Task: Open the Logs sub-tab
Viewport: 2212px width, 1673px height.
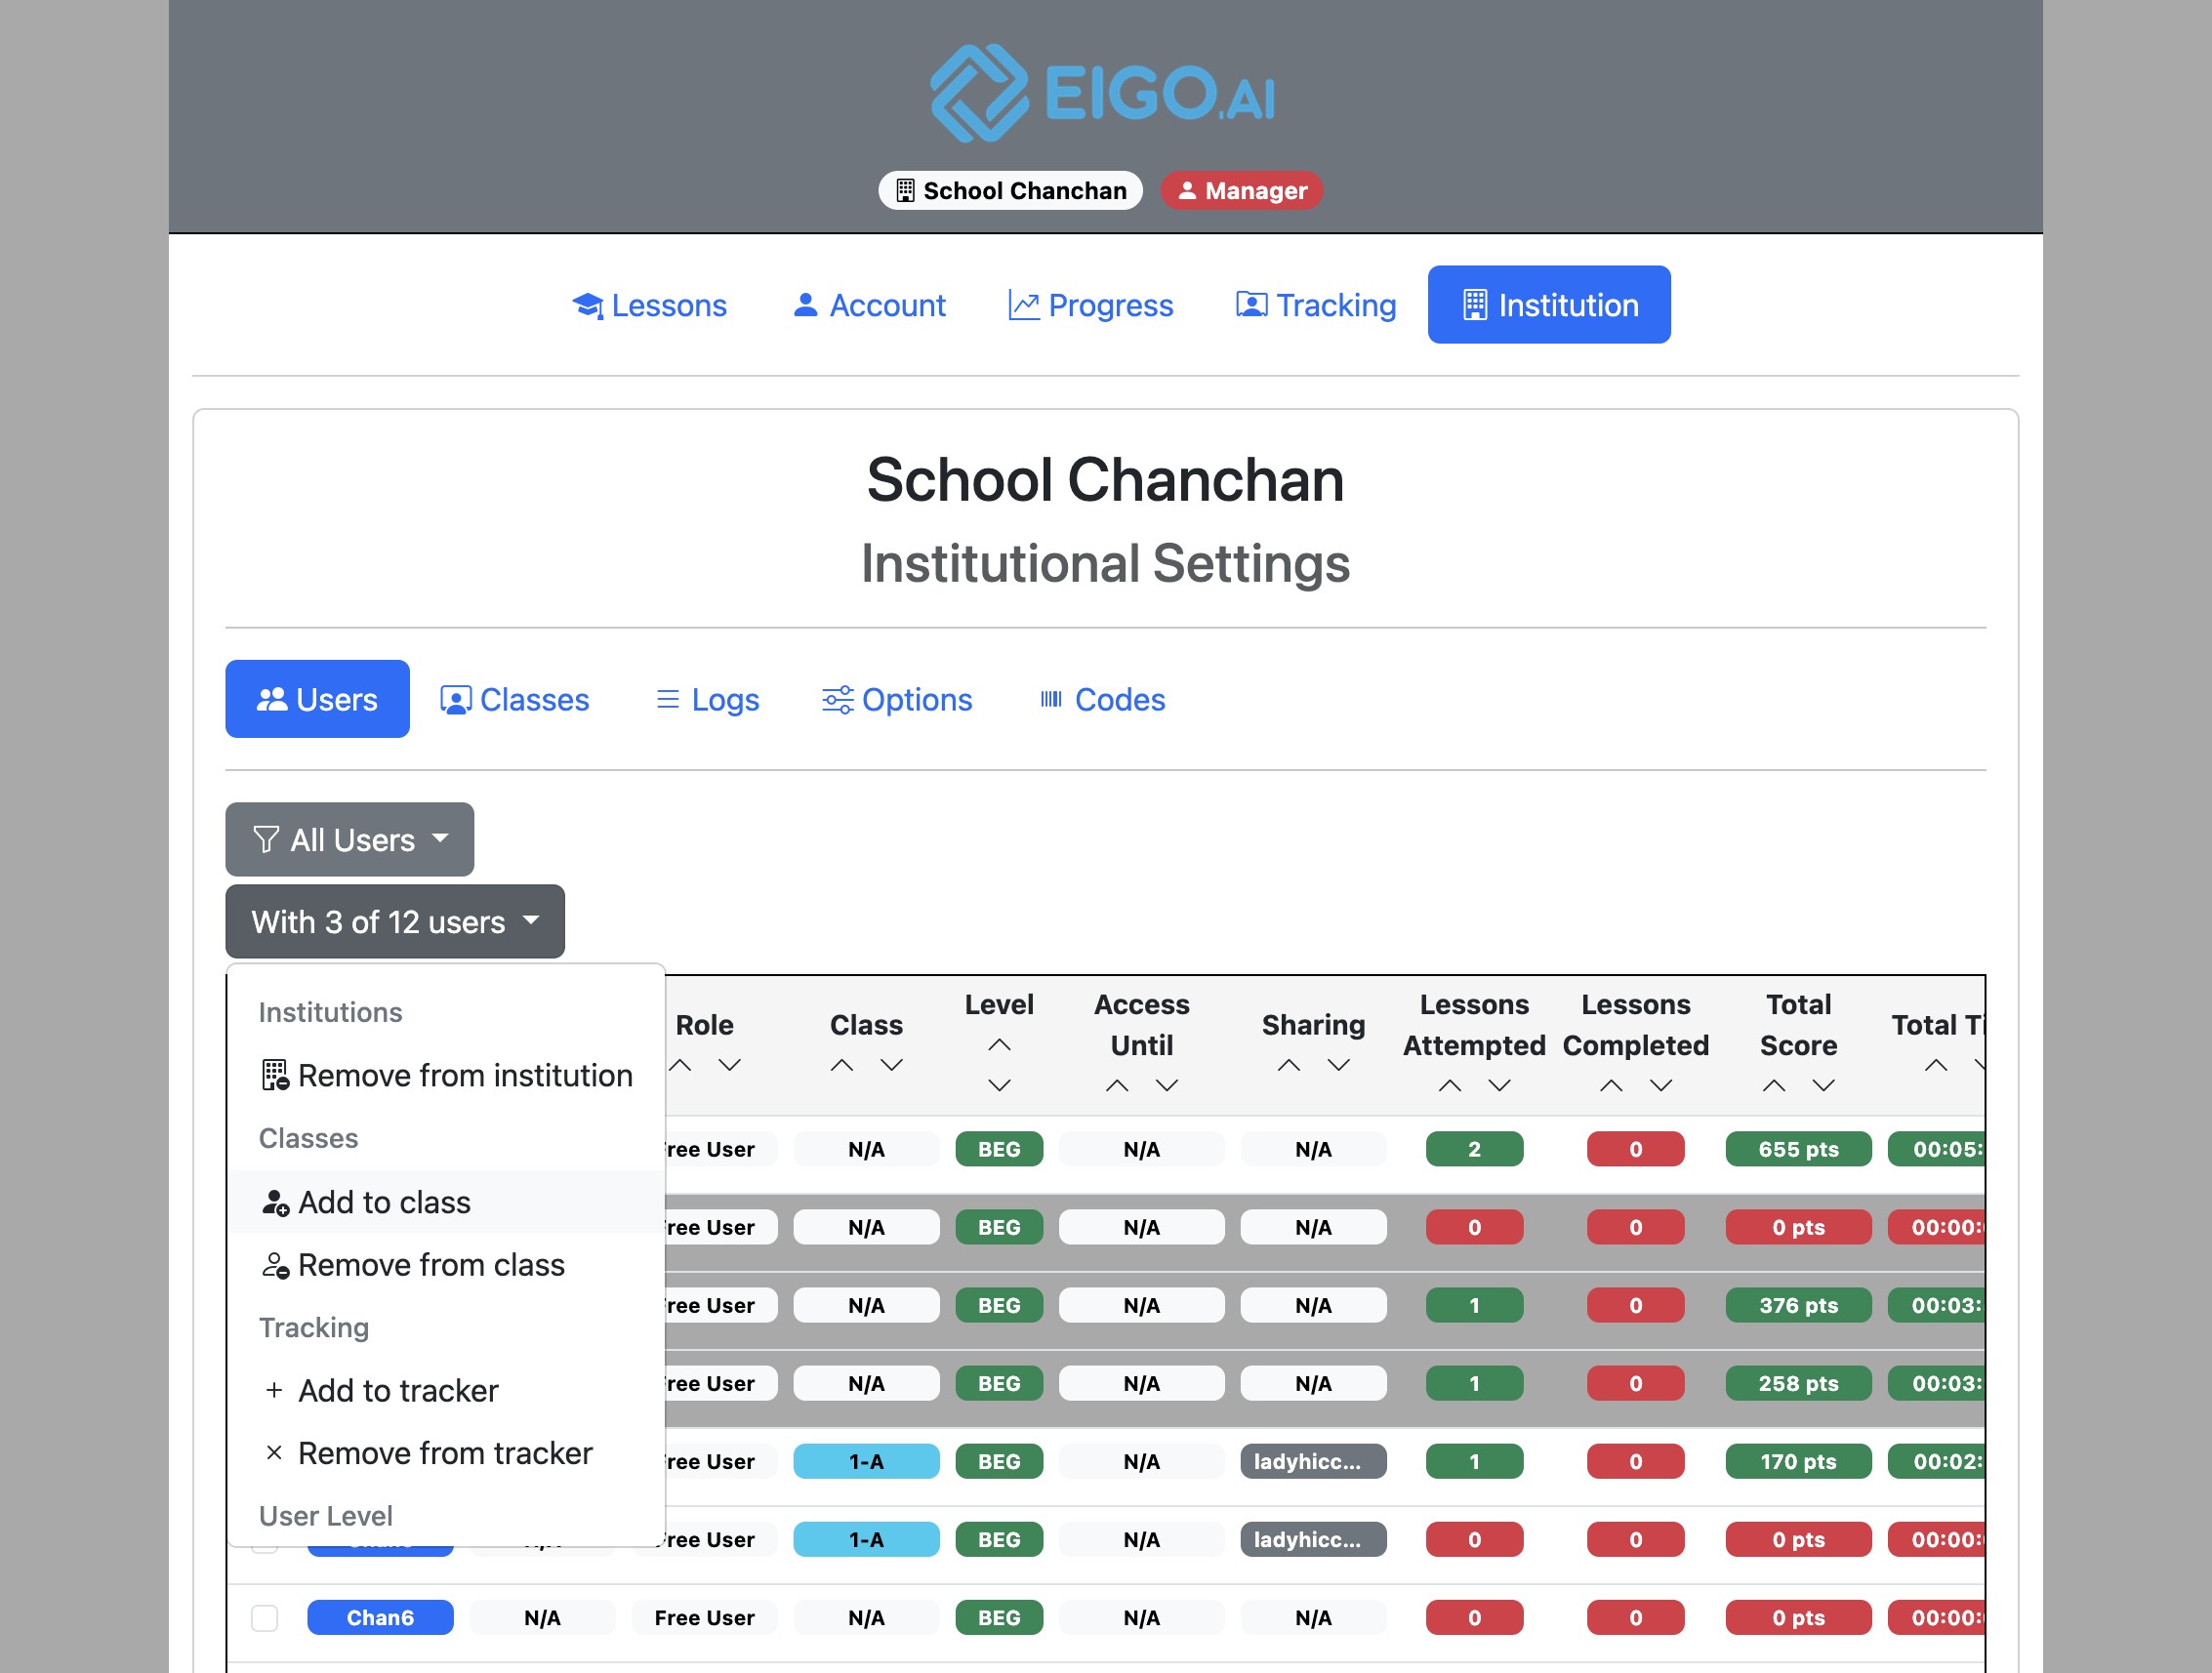Action: (x=707, y=699)
